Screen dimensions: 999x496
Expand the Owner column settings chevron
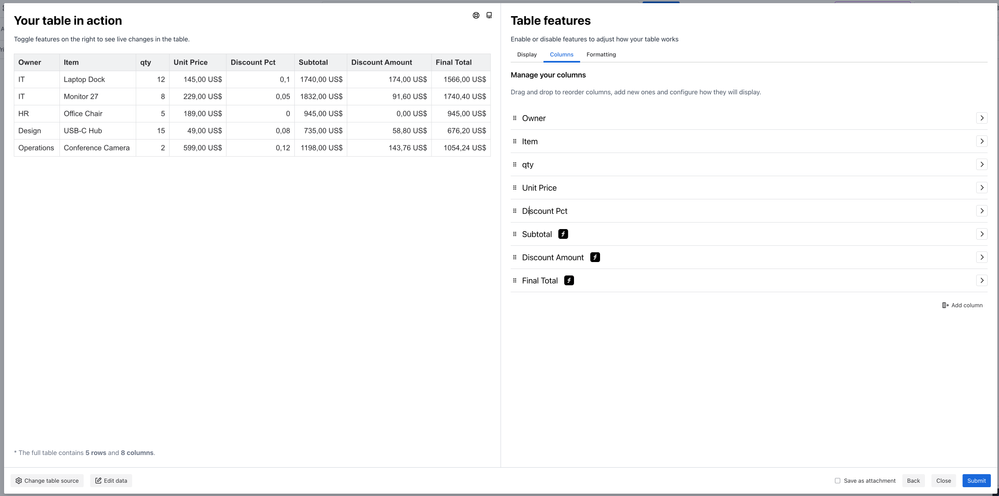[x=982, y=118]
